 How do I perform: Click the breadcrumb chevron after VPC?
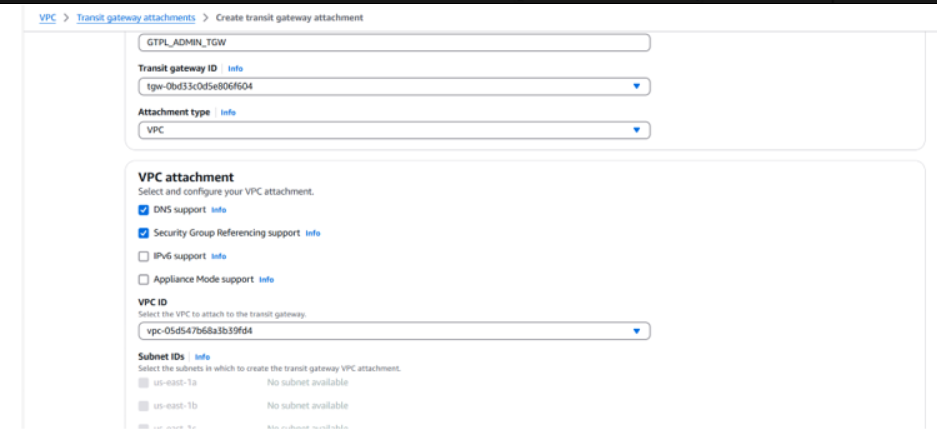click(x=66, y=18)
